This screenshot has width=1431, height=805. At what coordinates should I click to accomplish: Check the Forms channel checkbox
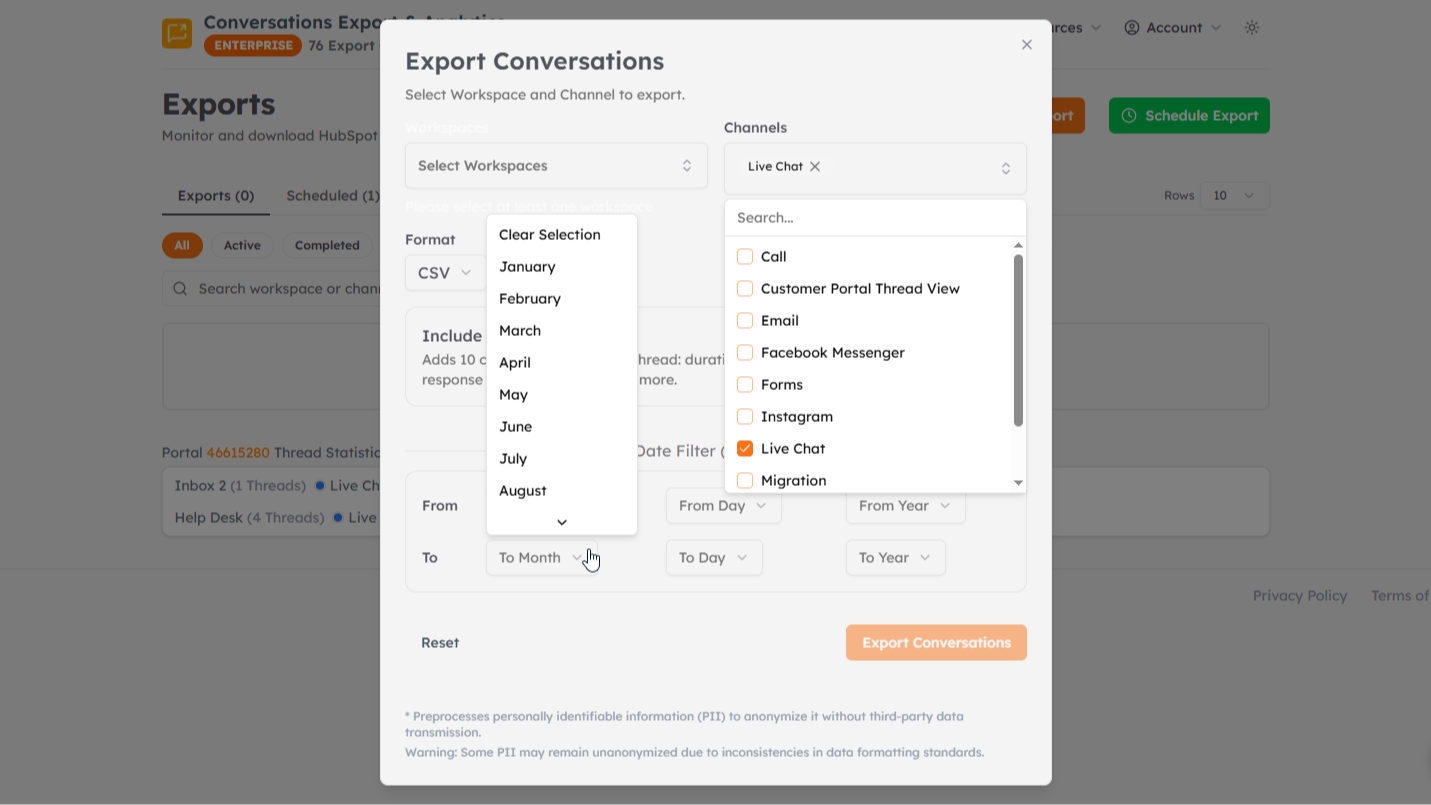click(745, 385)
